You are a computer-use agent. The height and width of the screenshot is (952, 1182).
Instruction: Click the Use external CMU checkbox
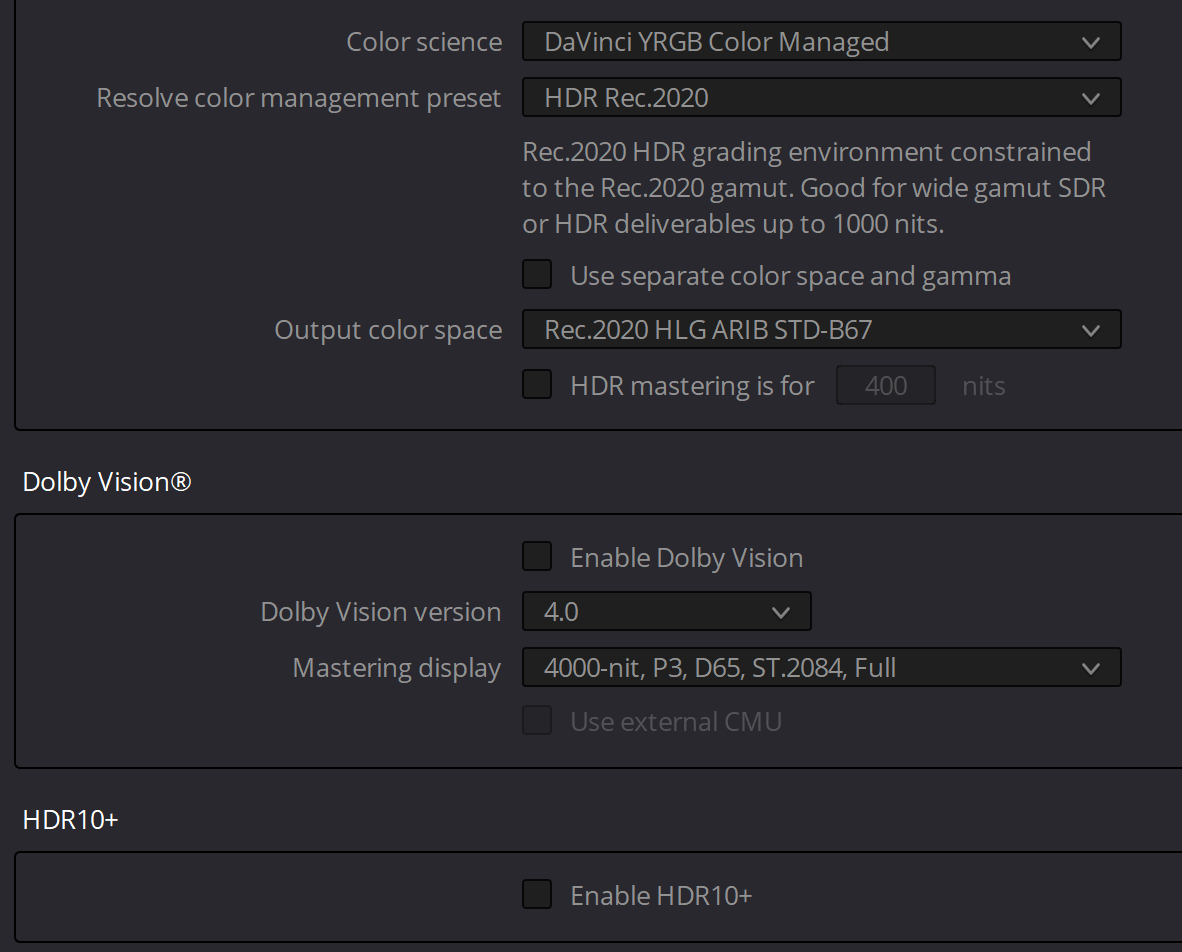(x=537, y=721)
